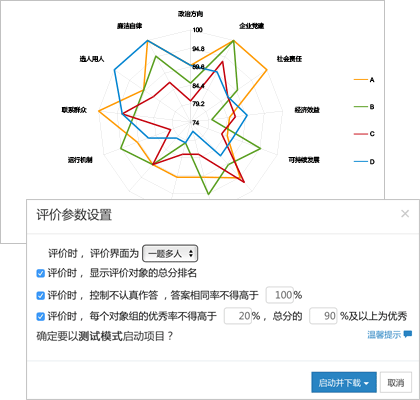Focus the 总分 90 percent input field
This screenshot has height=400, width=420.
point(323,316)
